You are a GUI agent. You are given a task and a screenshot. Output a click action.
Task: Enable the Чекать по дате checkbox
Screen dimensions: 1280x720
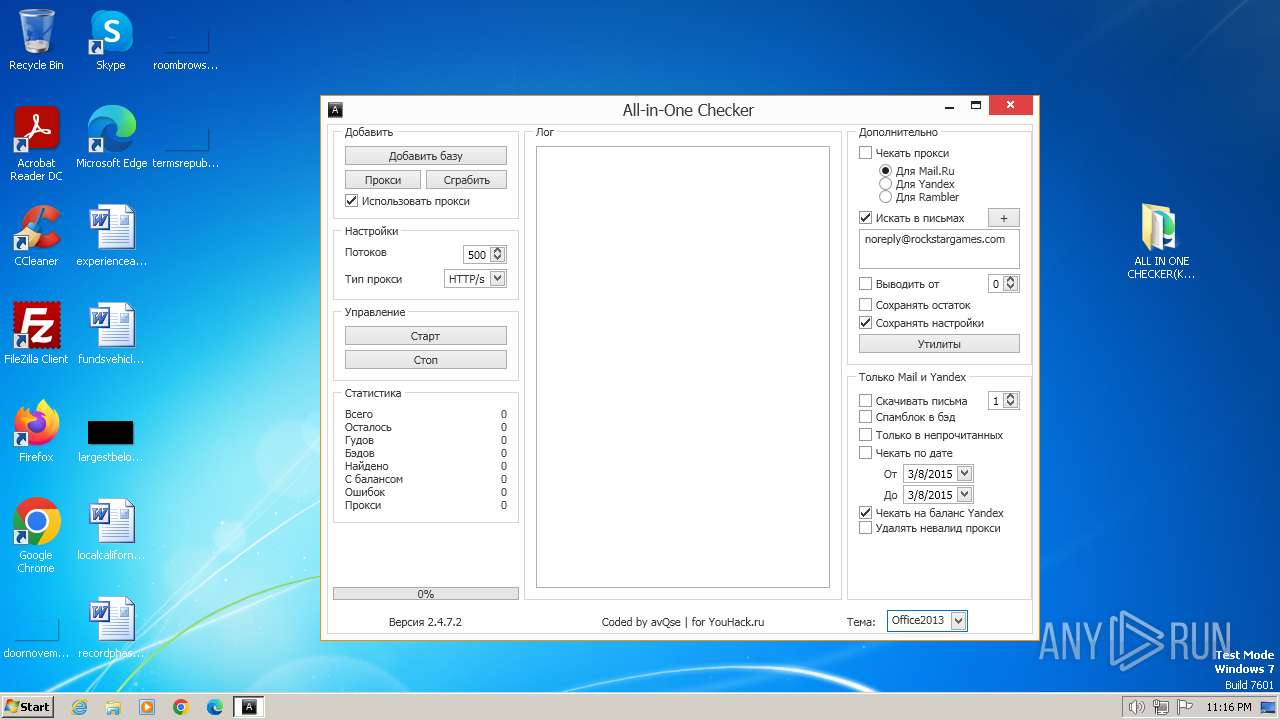[x=865, y=453]
